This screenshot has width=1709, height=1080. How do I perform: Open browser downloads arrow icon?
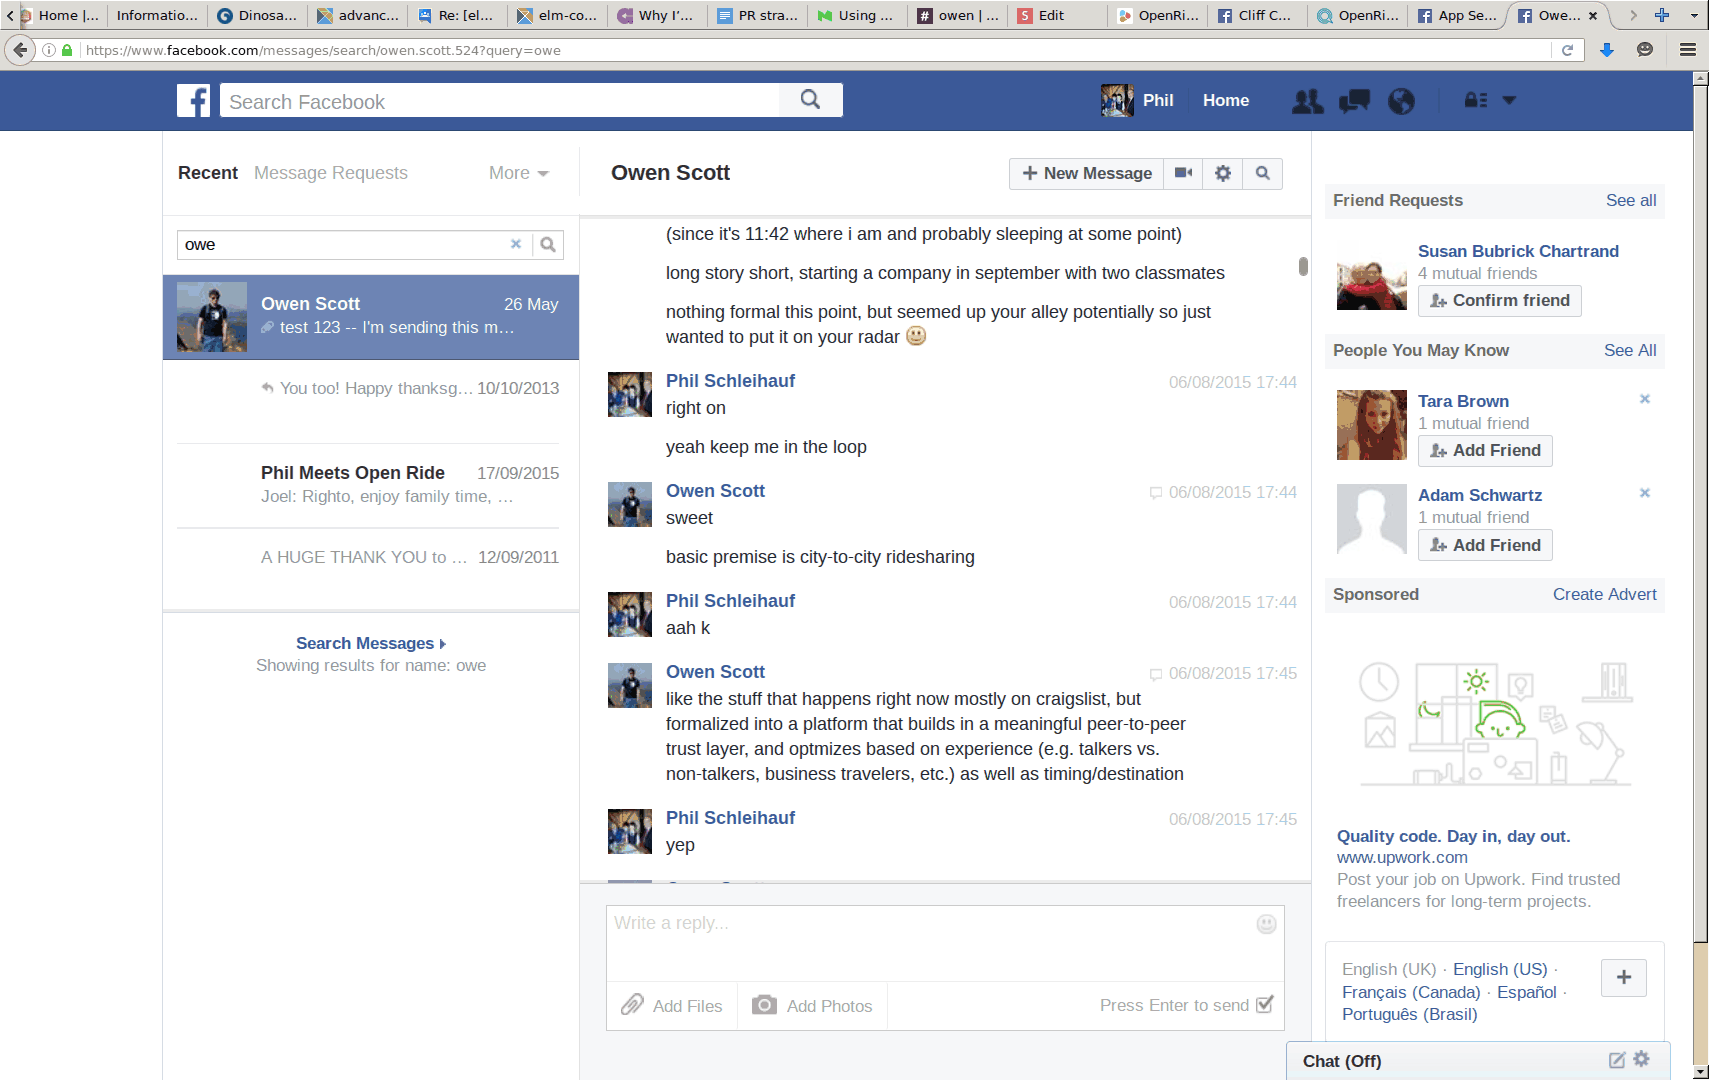click(1607, 50)
